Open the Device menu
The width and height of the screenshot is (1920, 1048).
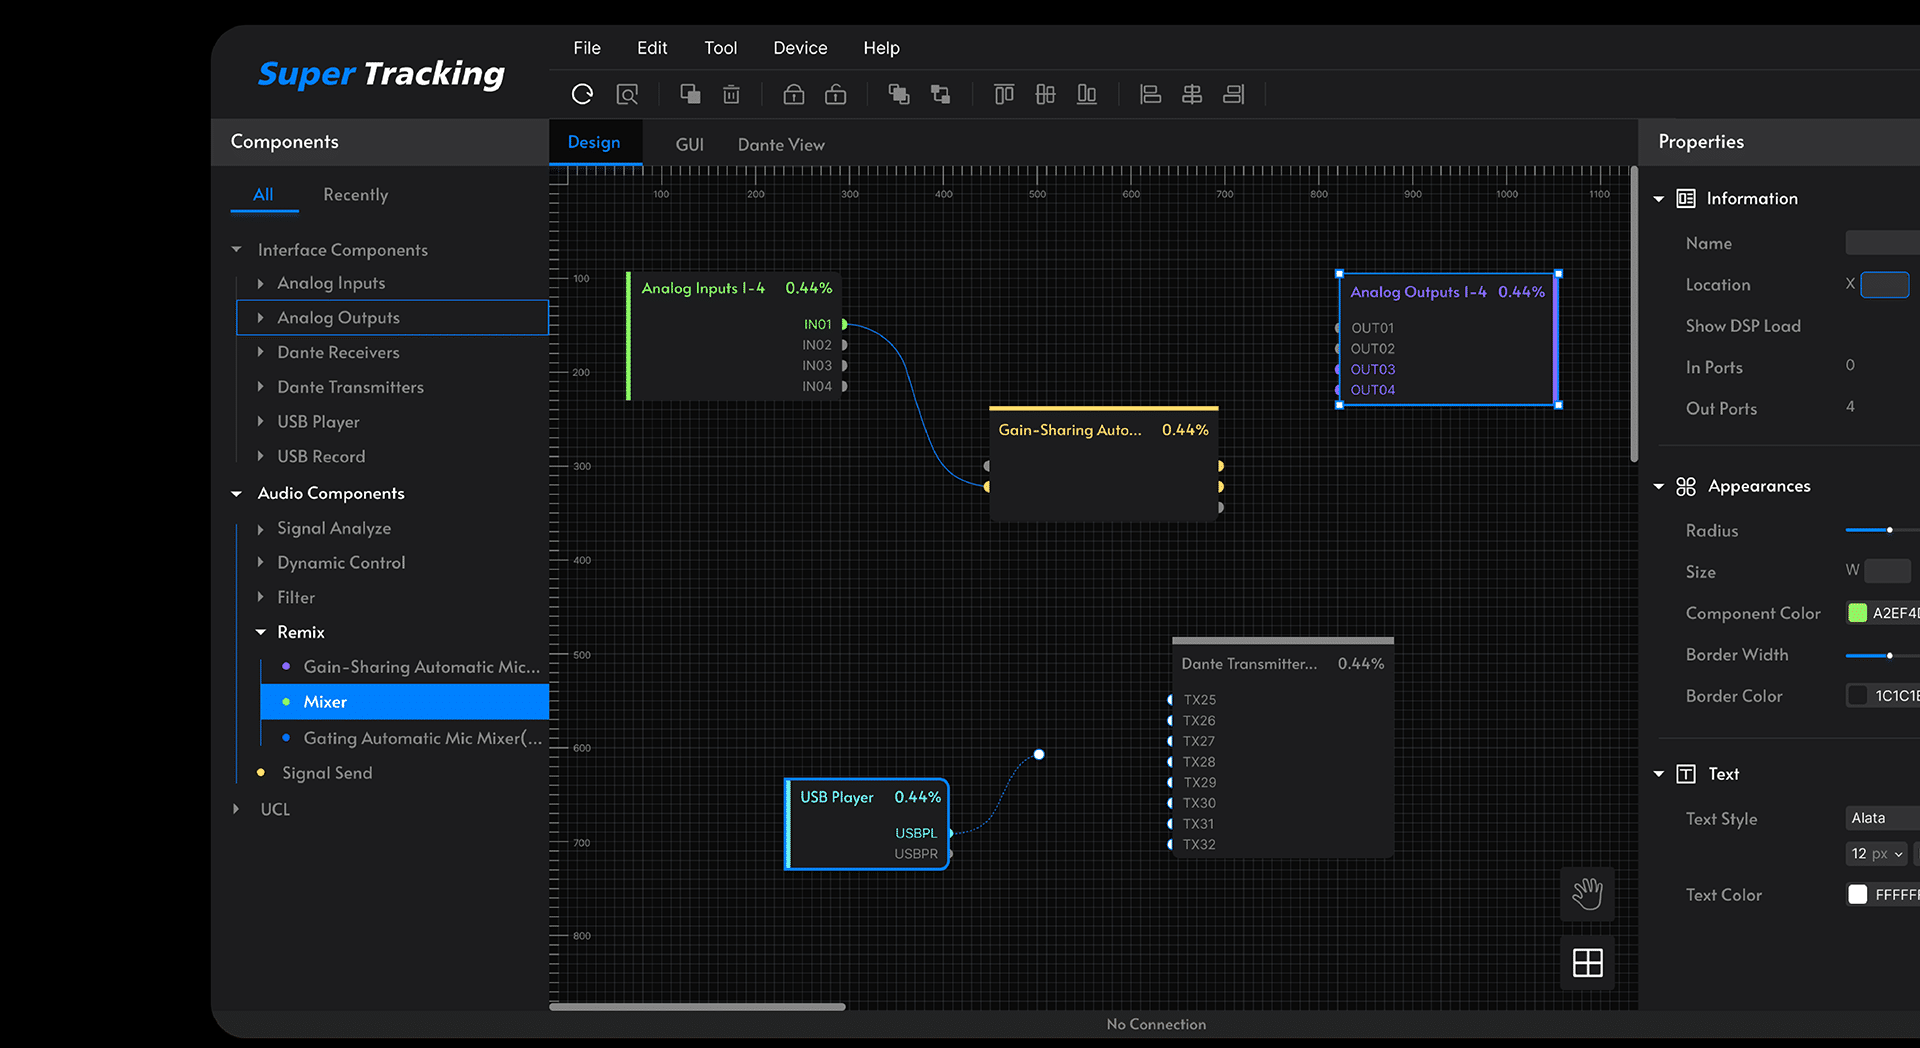pyautogui.click(x=800, y=48)
